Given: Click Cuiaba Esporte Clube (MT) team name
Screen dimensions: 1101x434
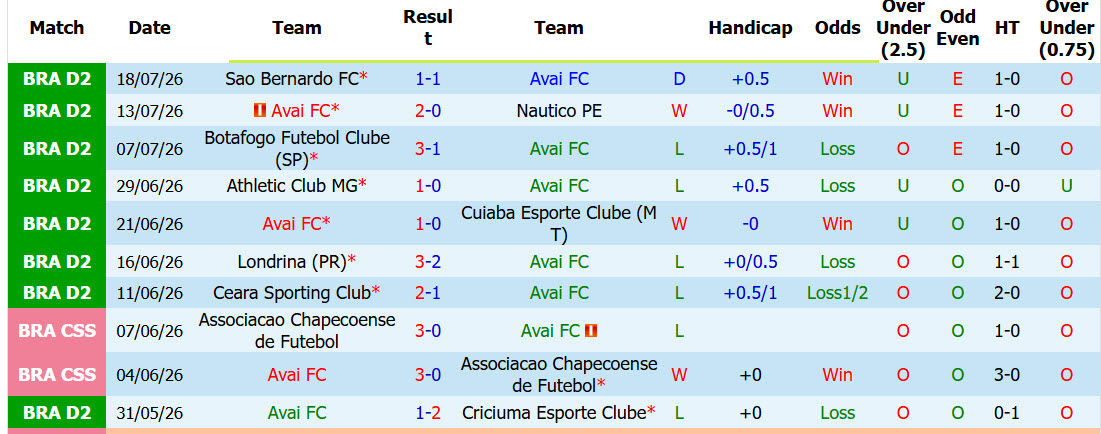Looking at the screenshot, I should pyautogui.click(x=559, y=223).
